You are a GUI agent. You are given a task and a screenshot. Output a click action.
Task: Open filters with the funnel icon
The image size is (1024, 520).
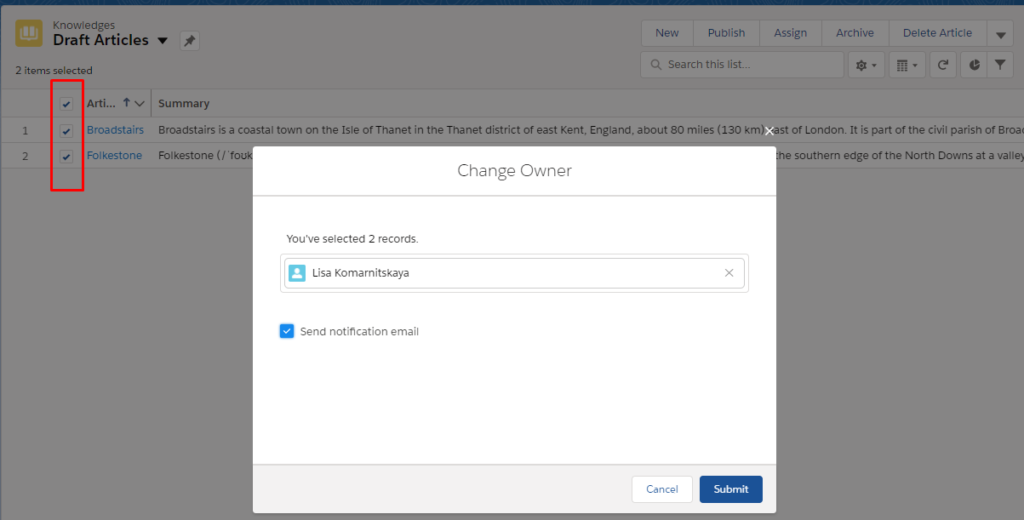(x=1000, y=65)
